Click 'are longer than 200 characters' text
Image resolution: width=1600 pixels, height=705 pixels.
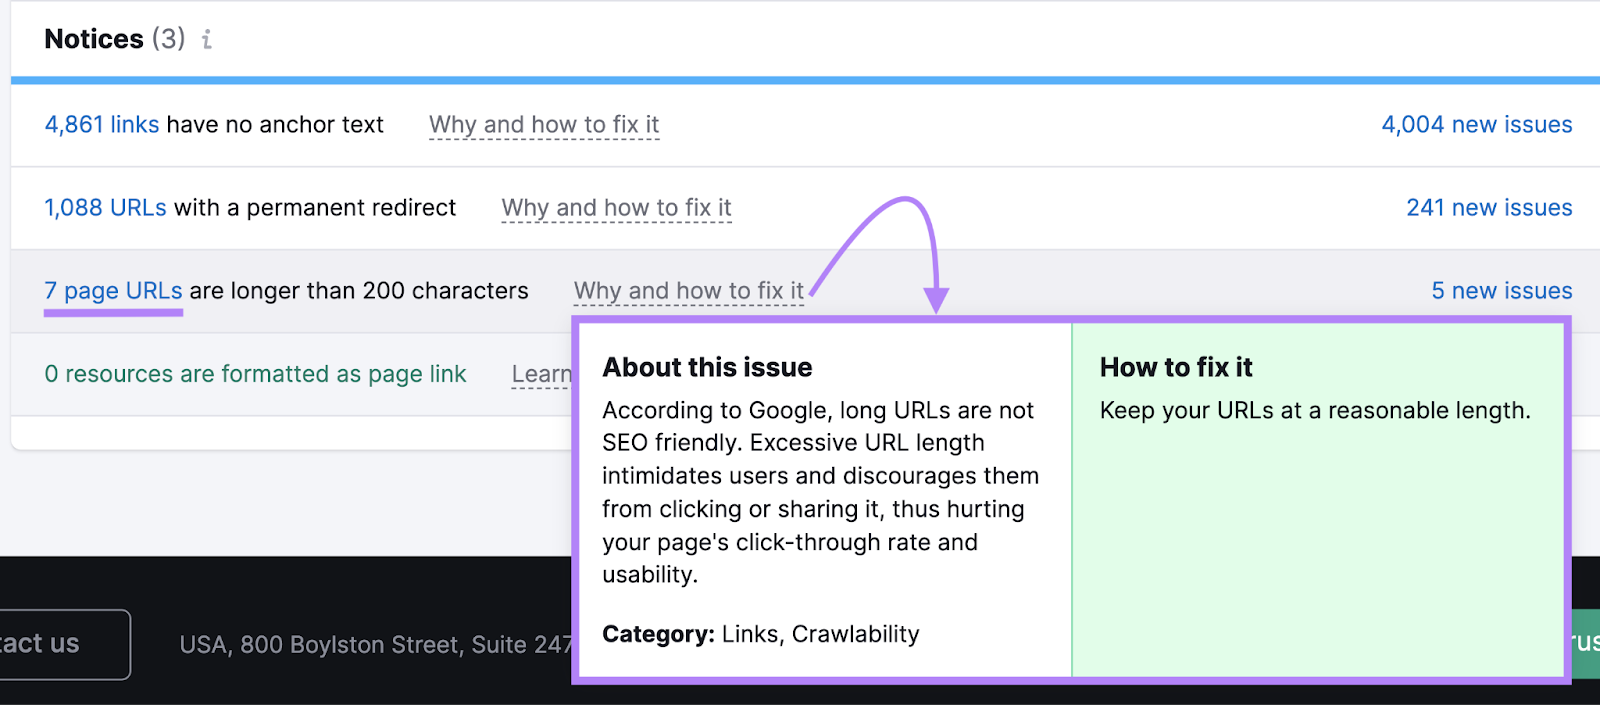tap(359, 291)
